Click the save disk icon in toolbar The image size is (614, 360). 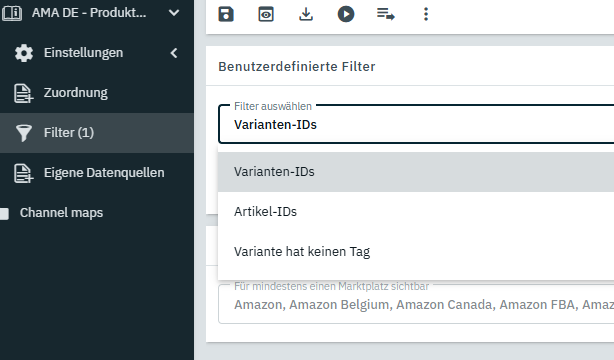coord(226,14)
